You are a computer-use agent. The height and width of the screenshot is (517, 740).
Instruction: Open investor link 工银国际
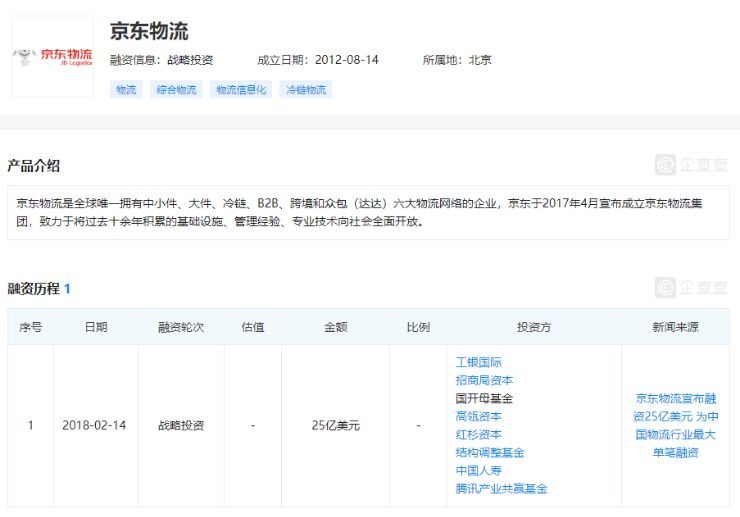[479, 362]
